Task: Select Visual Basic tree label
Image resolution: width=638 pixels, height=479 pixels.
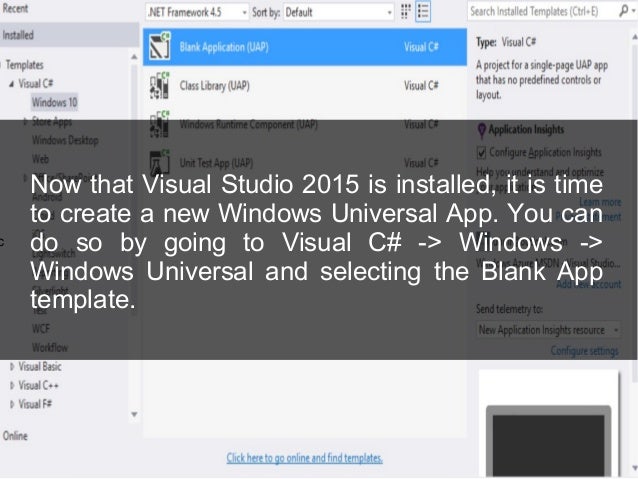Action: pos(40,366)
